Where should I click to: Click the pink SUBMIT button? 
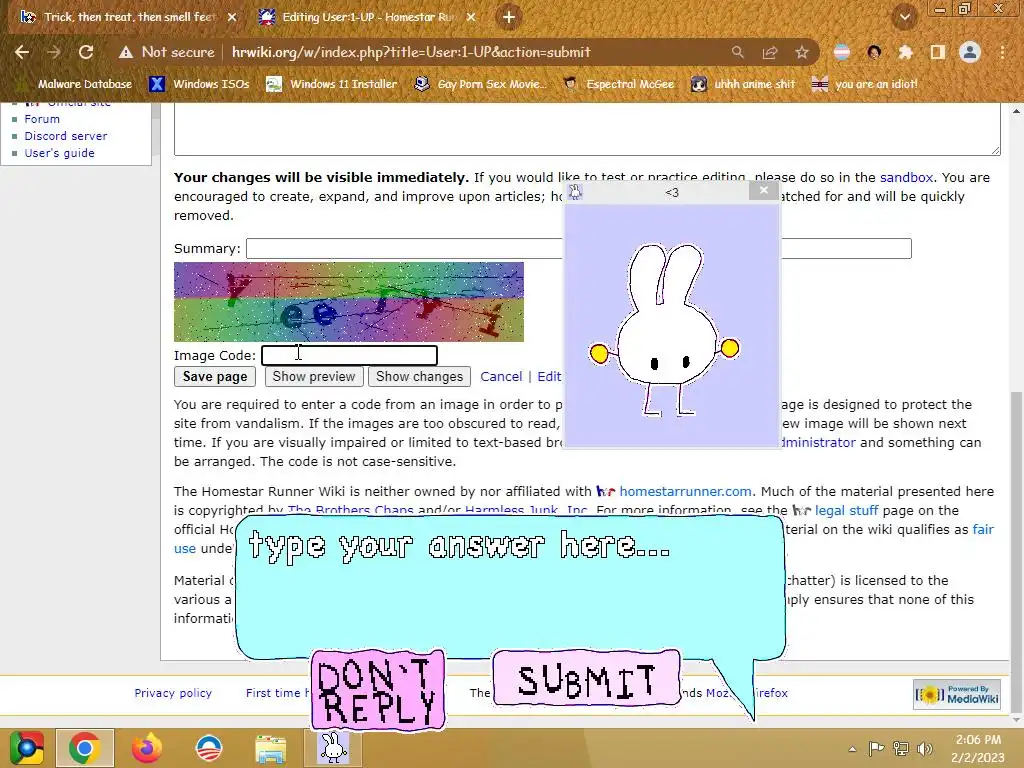point(586,679)
